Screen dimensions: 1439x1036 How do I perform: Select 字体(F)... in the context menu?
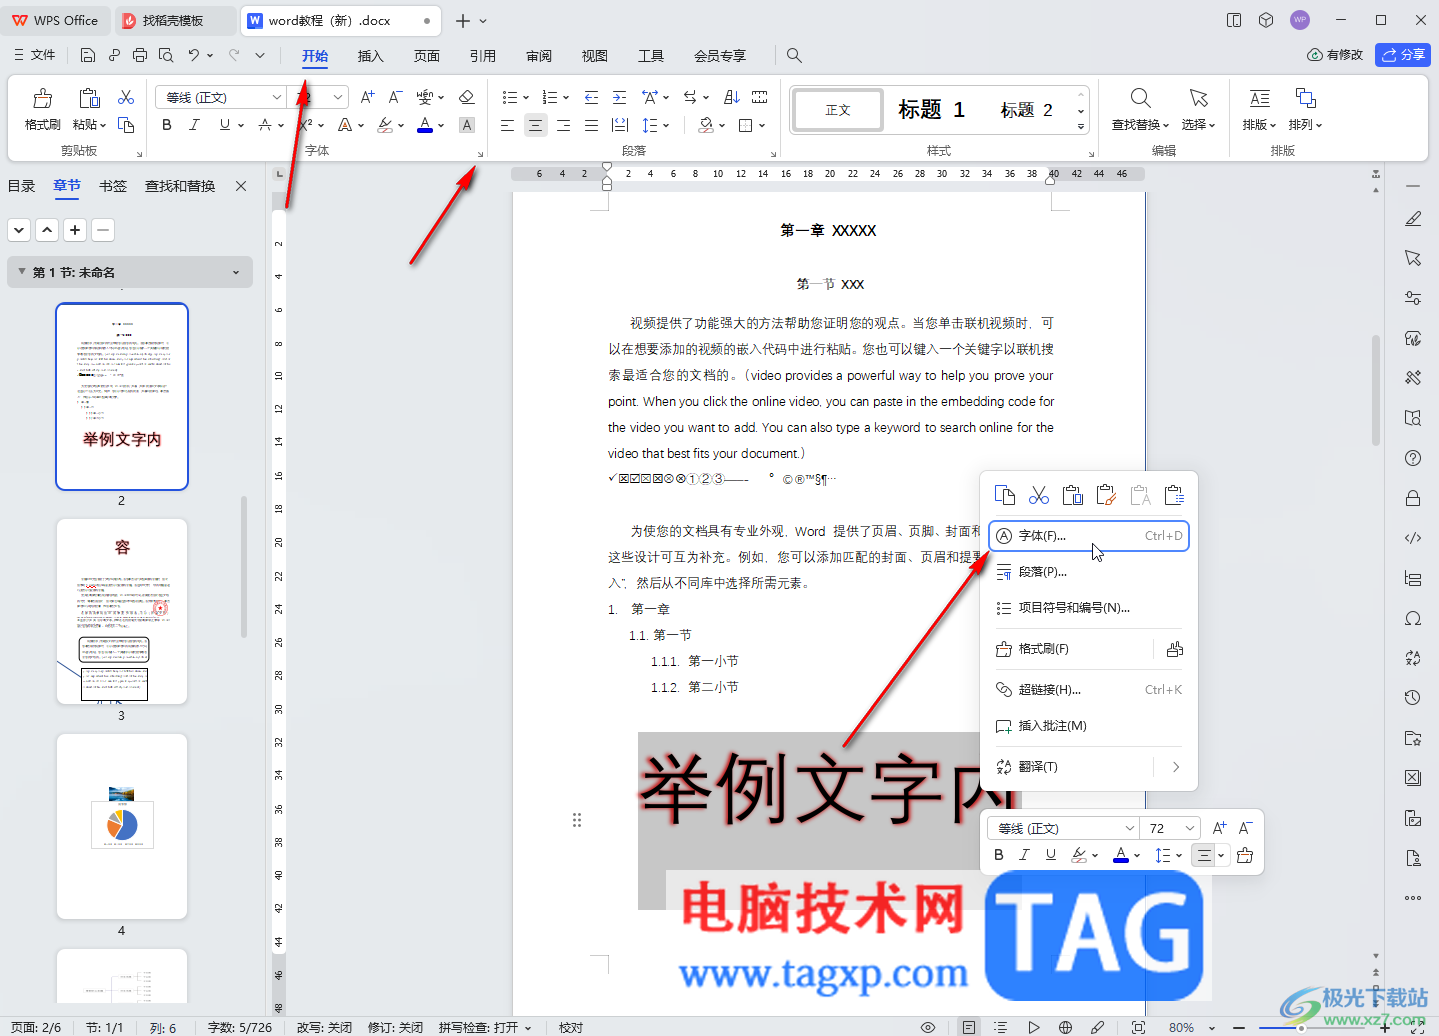(1088, 536)
